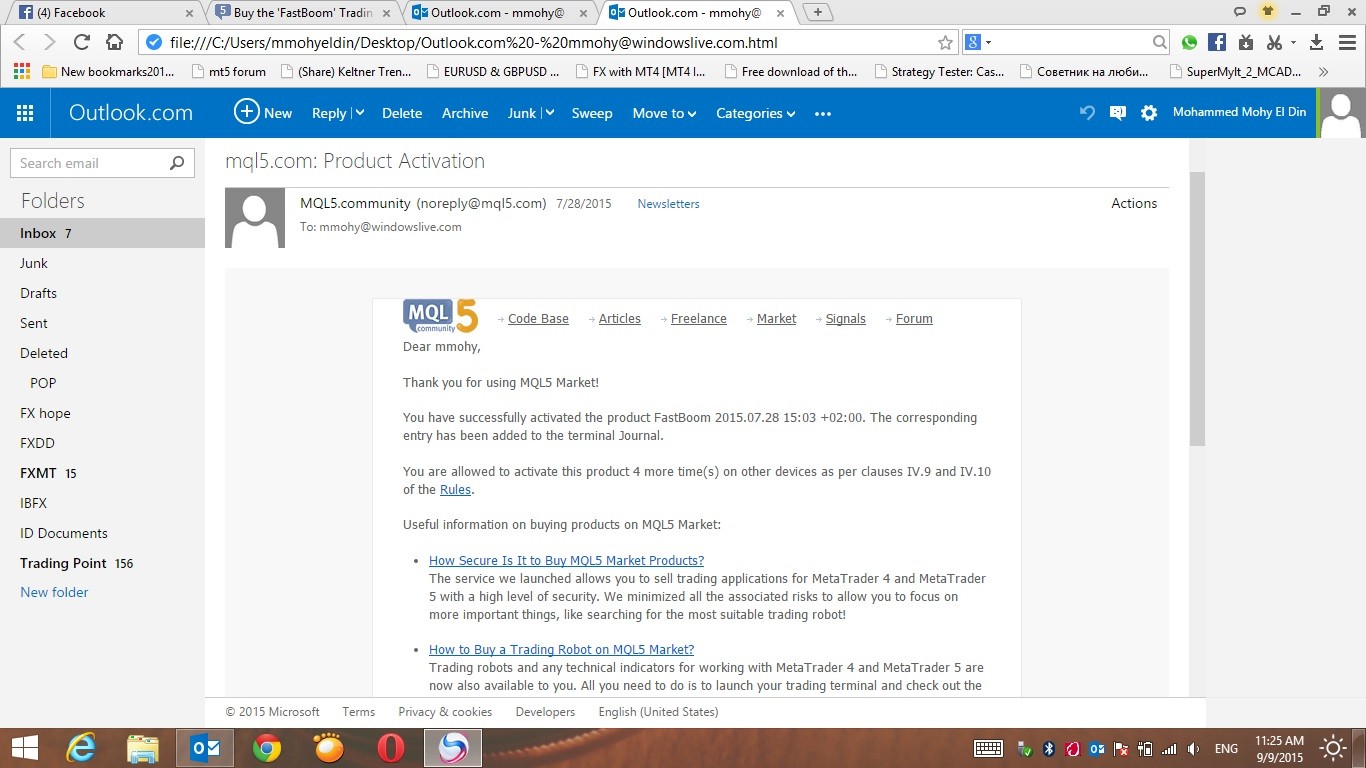Screen dimensions: 1366x768
Task: Switch to the Facebook tab
Action: coord(104,13)
